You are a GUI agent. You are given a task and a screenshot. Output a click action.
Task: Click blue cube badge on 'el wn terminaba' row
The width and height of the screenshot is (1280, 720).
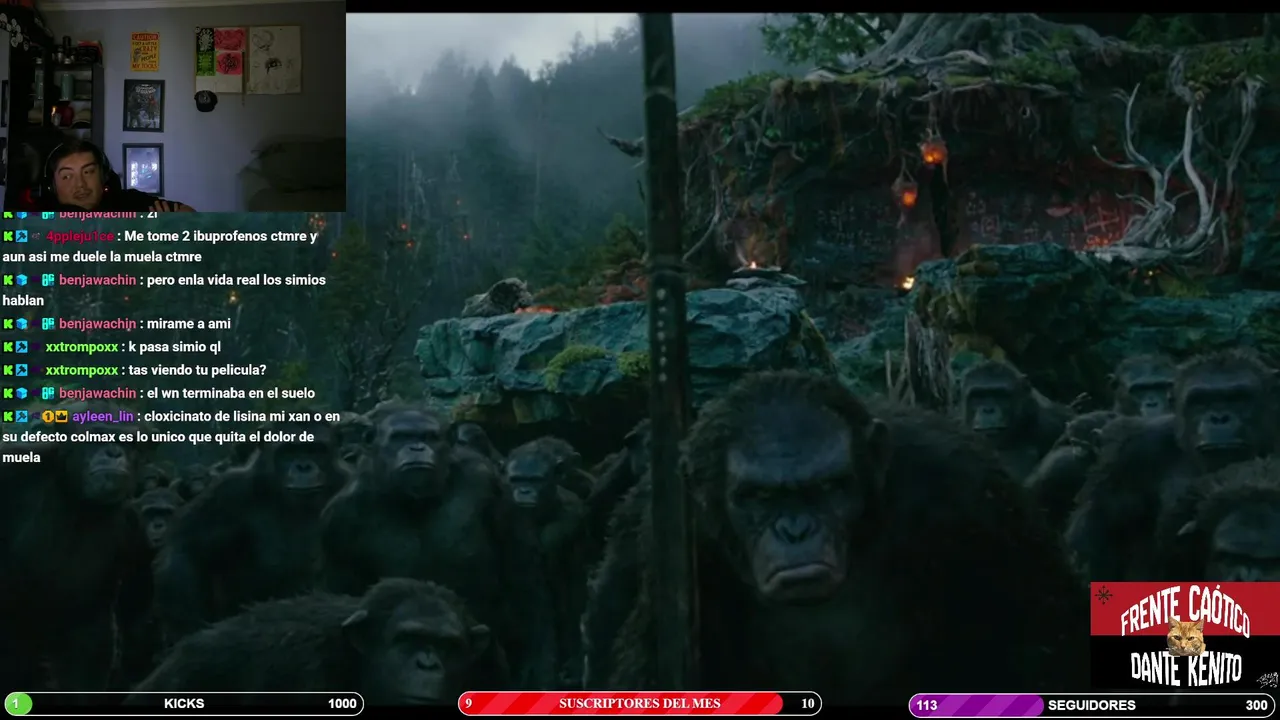21,393
